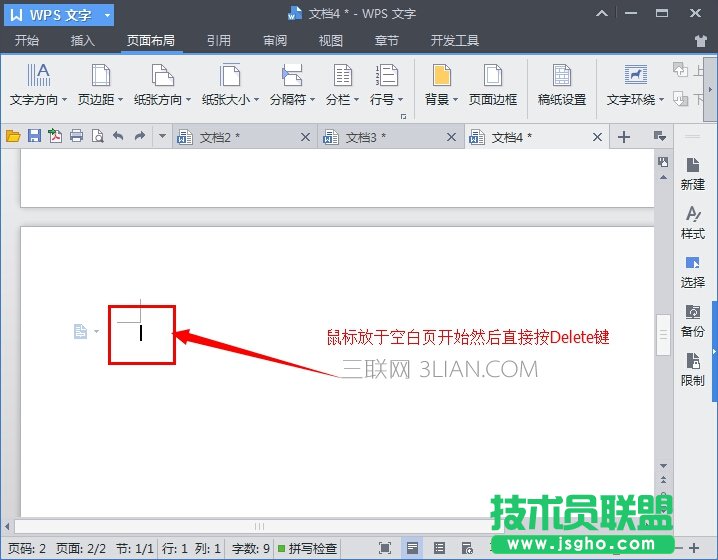The width and height of the screenshot is (718, 560).
Task: Click 新建 new document in side panel
Action: pos(692,174)
